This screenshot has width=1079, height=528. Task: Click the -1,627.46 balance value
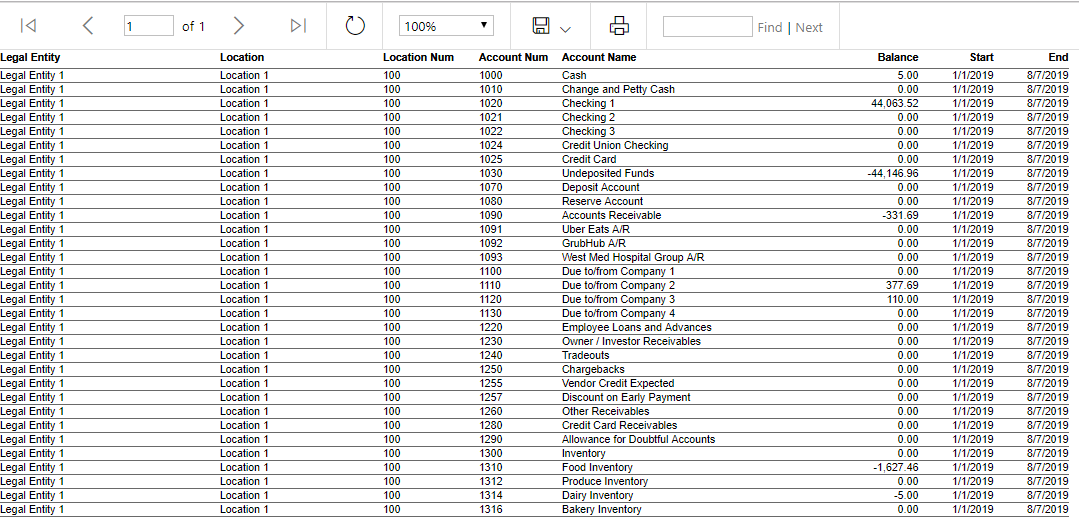(896, 467)
